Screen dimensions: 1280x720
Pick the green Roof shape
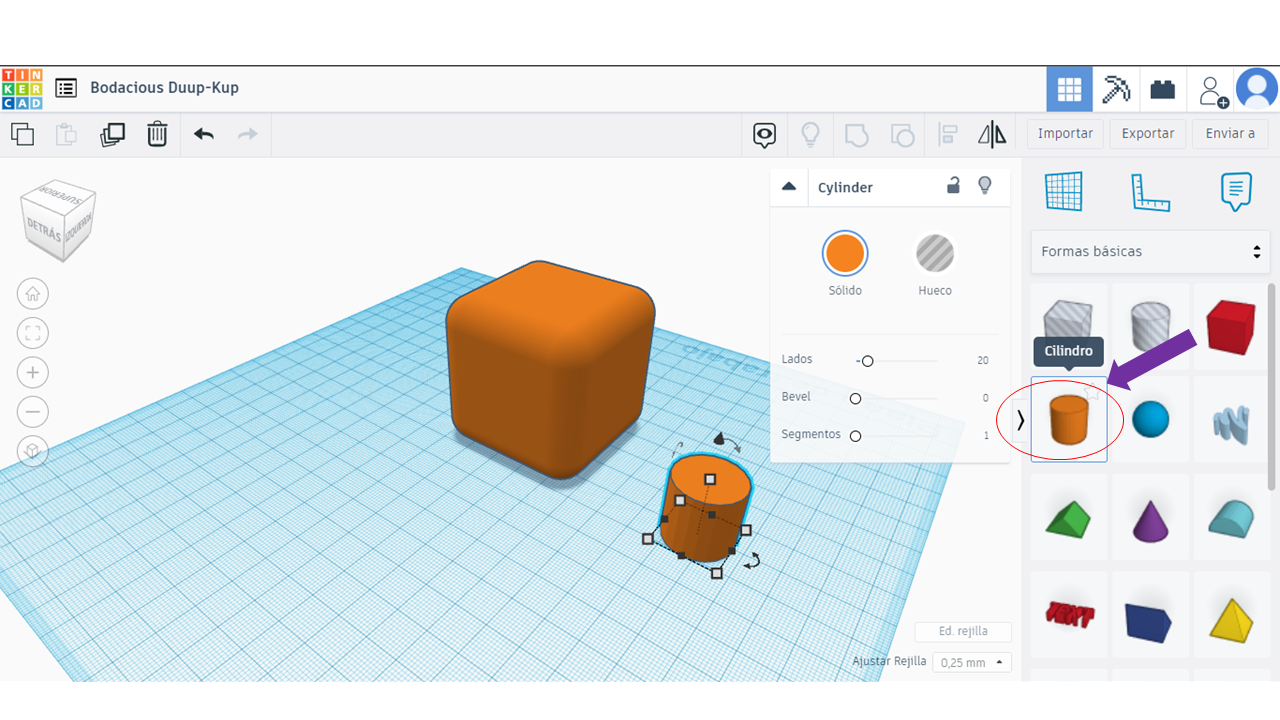[1069, 518]
